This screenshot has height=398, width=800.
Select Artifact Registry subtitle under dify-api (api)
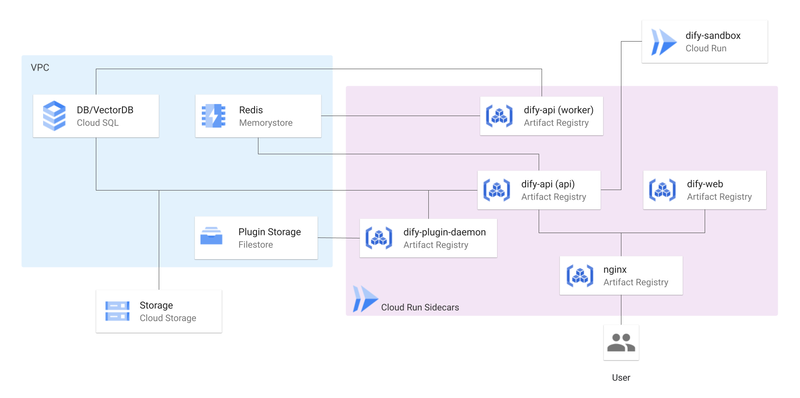point(554,196)
